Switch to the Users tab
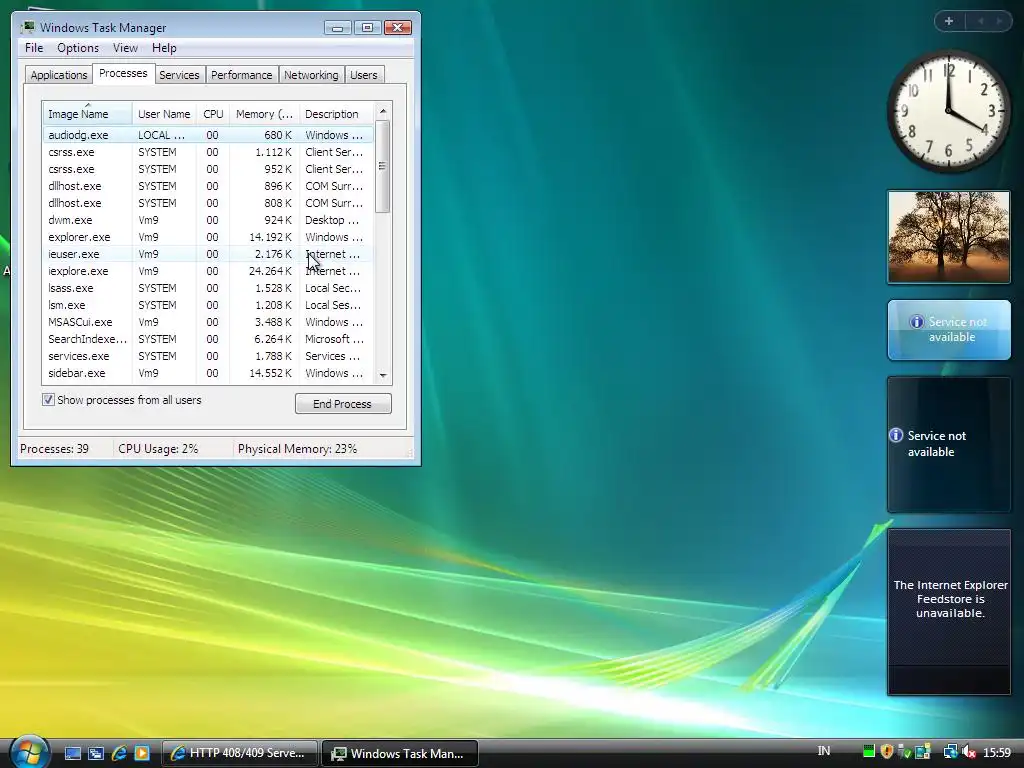This screenshot has height=768, width=1024. pos(364,75)
